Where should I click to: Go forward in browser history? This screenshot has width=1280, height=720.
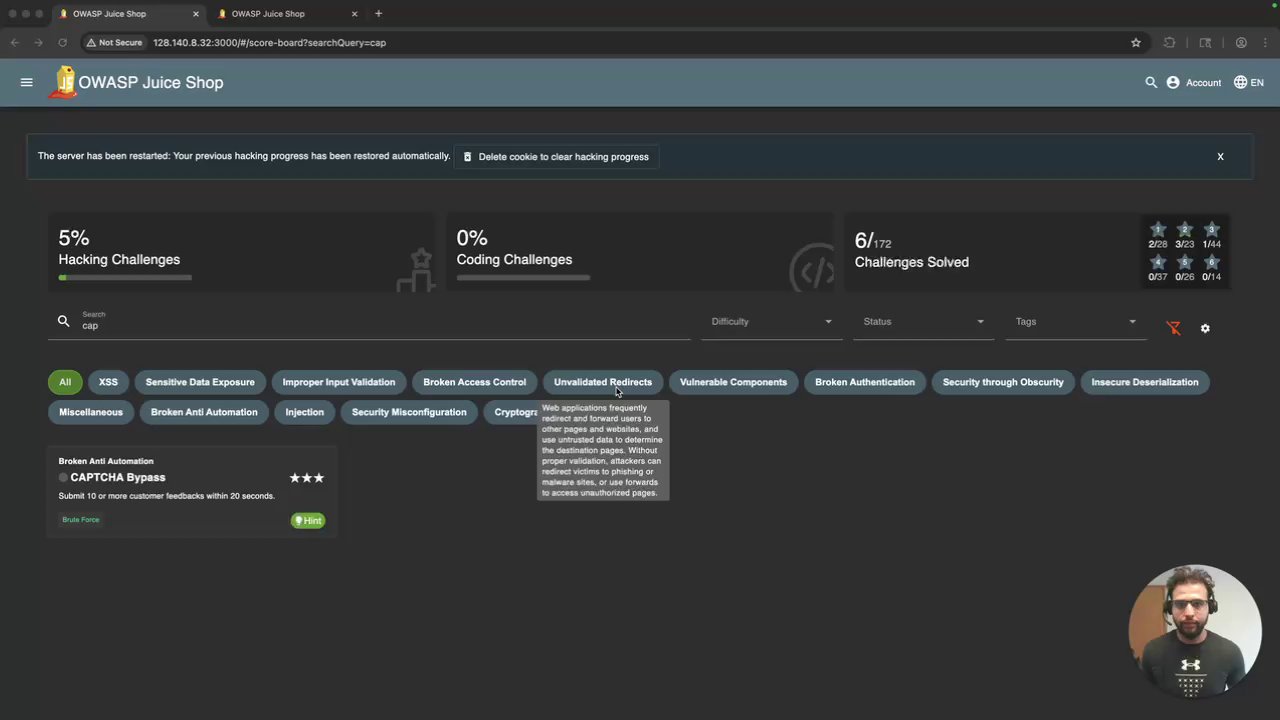pyautogui.click(x=38, y=43)
